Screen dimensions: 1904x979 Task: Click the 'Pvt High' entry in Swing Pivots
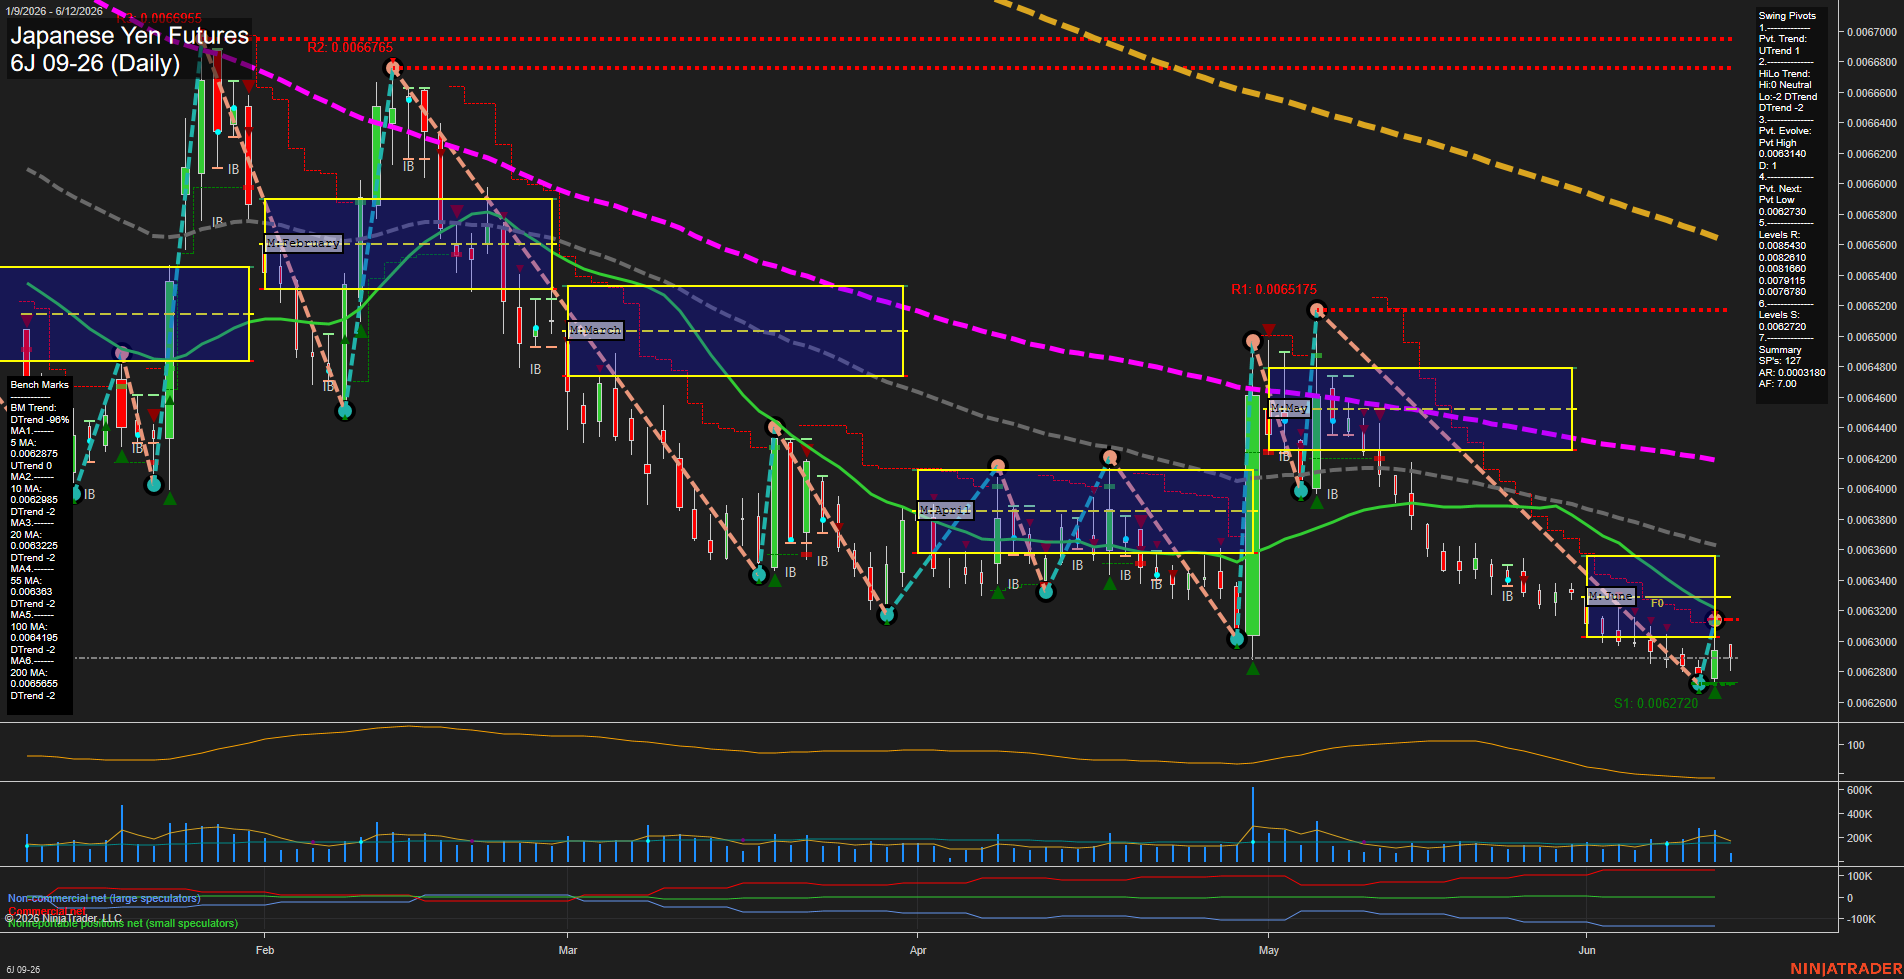click(x=1778, y=143)
